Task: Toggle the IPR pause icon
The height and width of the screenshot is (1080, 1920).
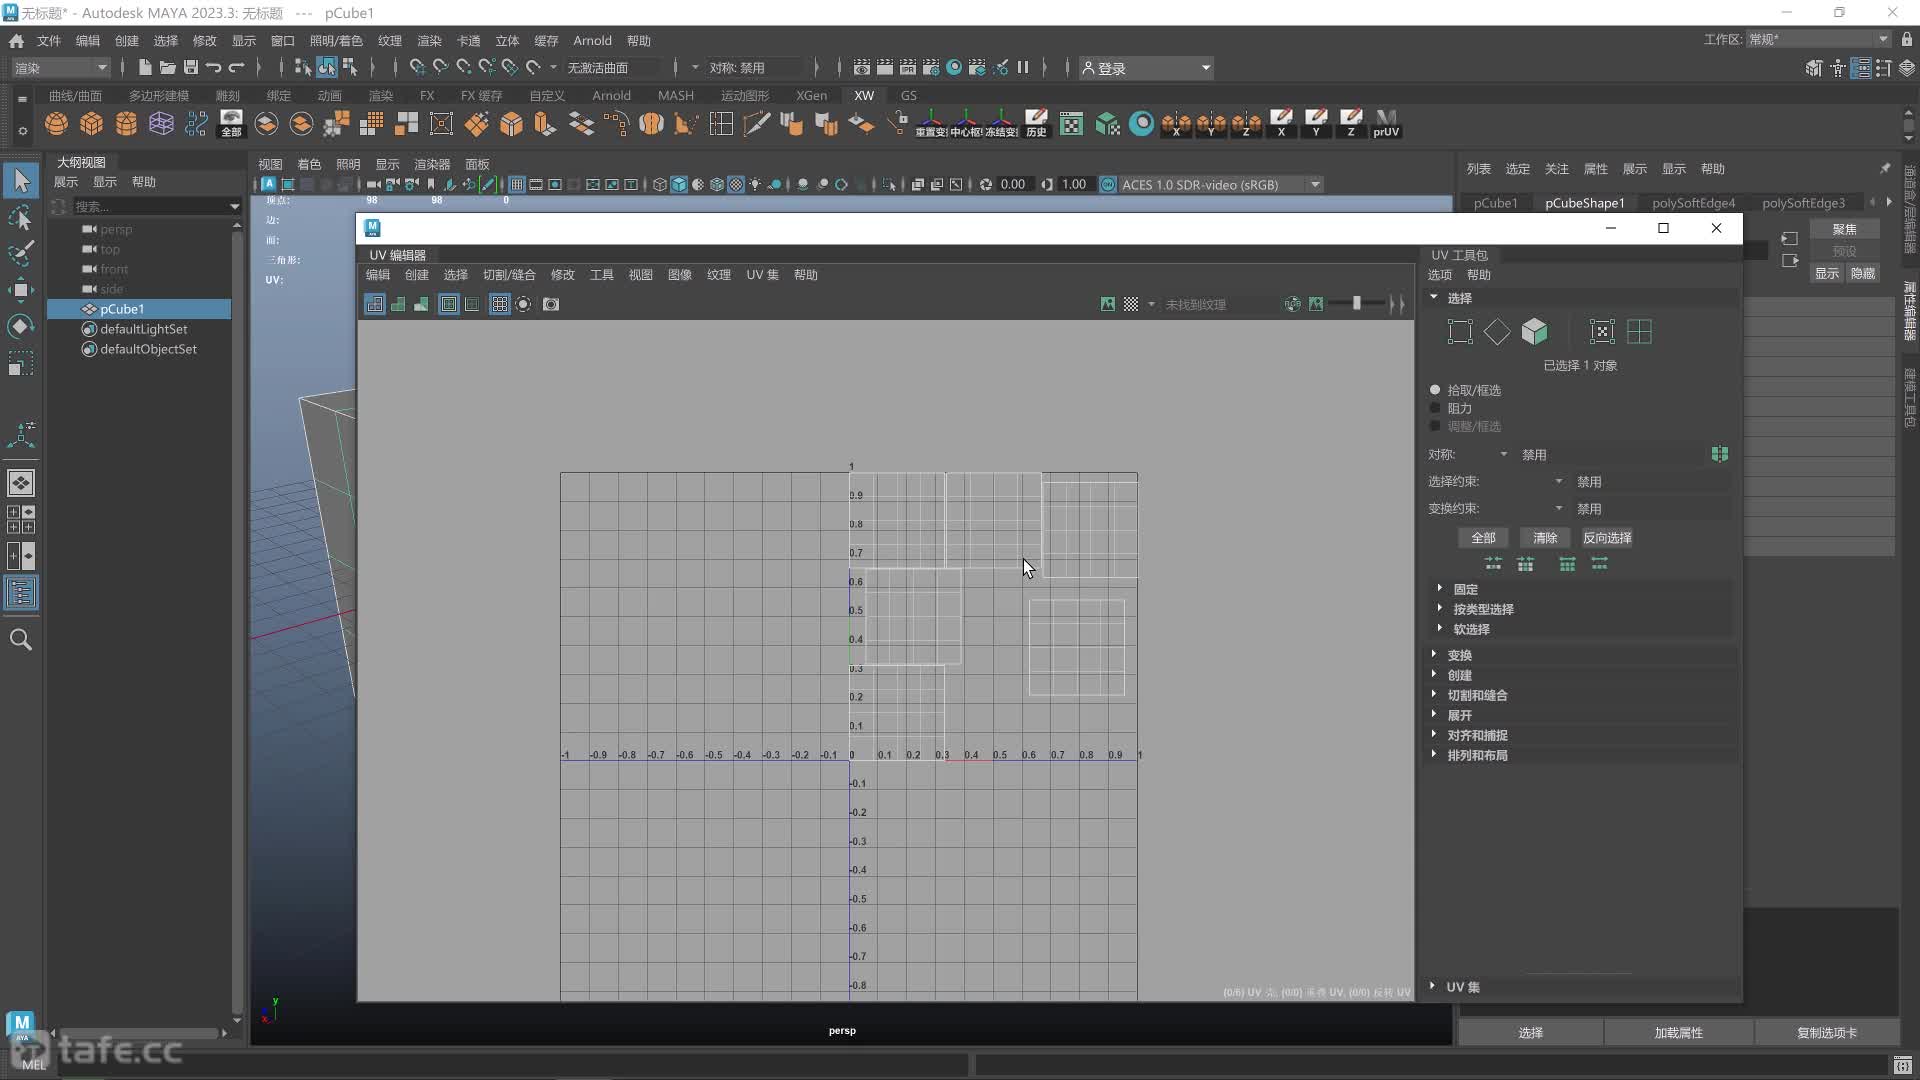Action: [1023, 68]
